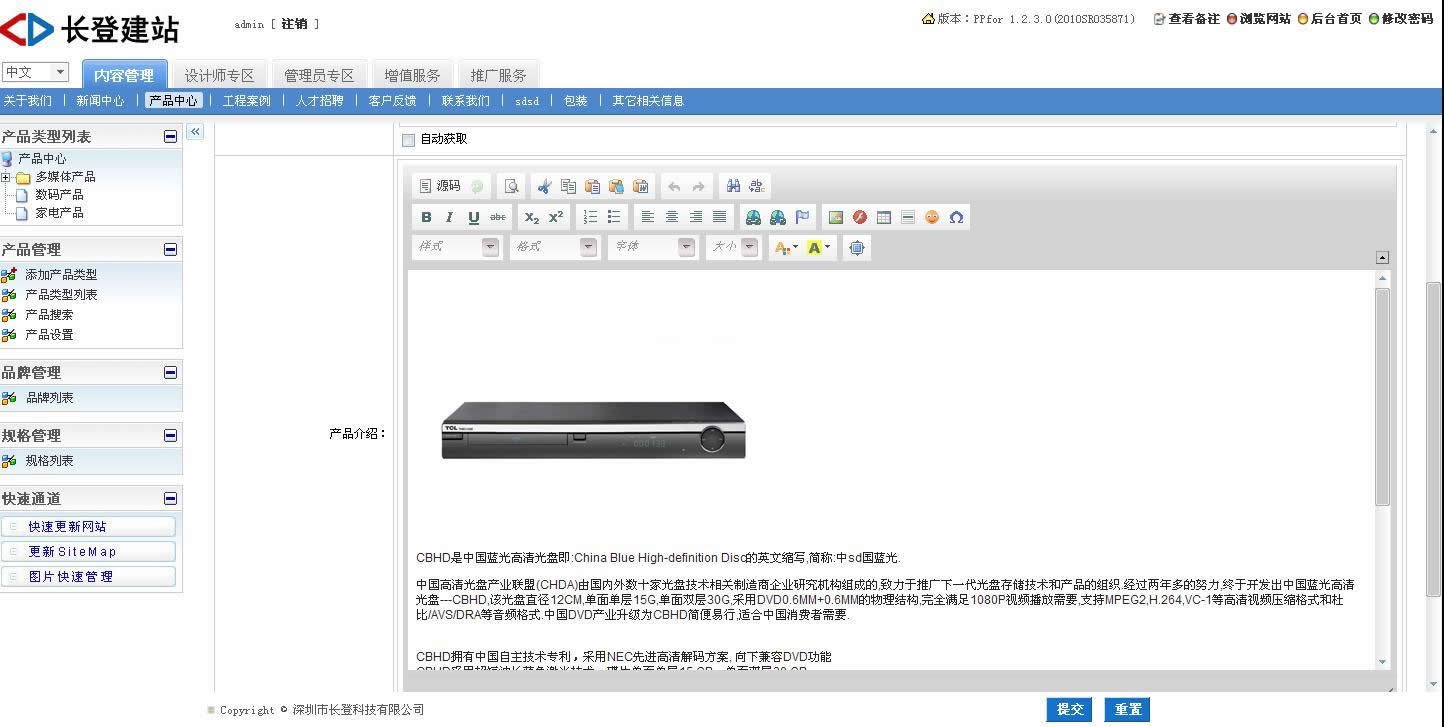Open the 源码 source view button
This screenshot has width=1444, height=727.
[x=439, y=186]
